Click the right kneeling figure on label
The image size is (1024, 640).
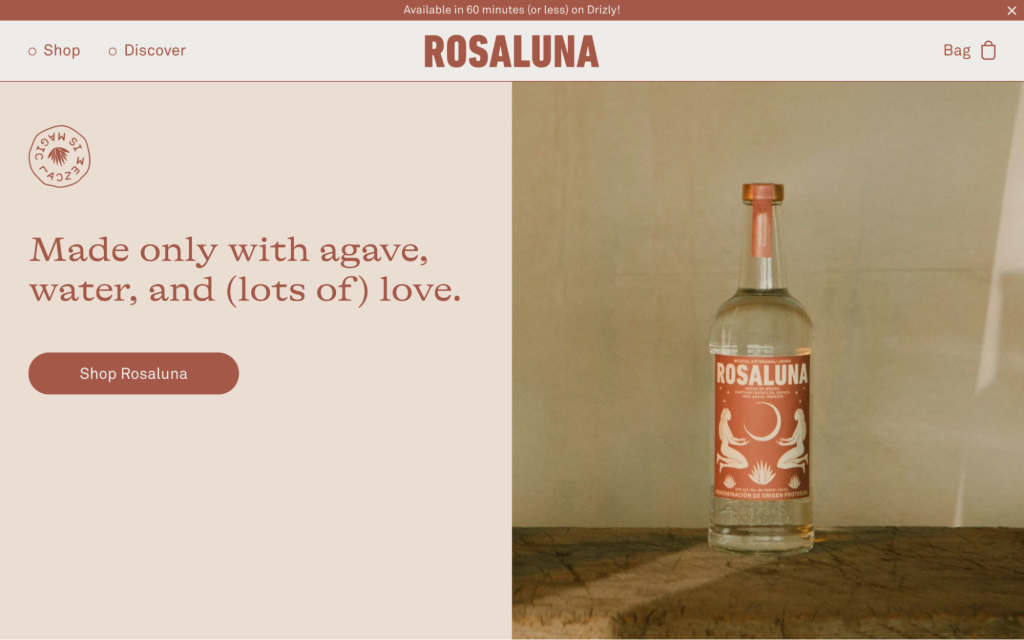(792, 440)
